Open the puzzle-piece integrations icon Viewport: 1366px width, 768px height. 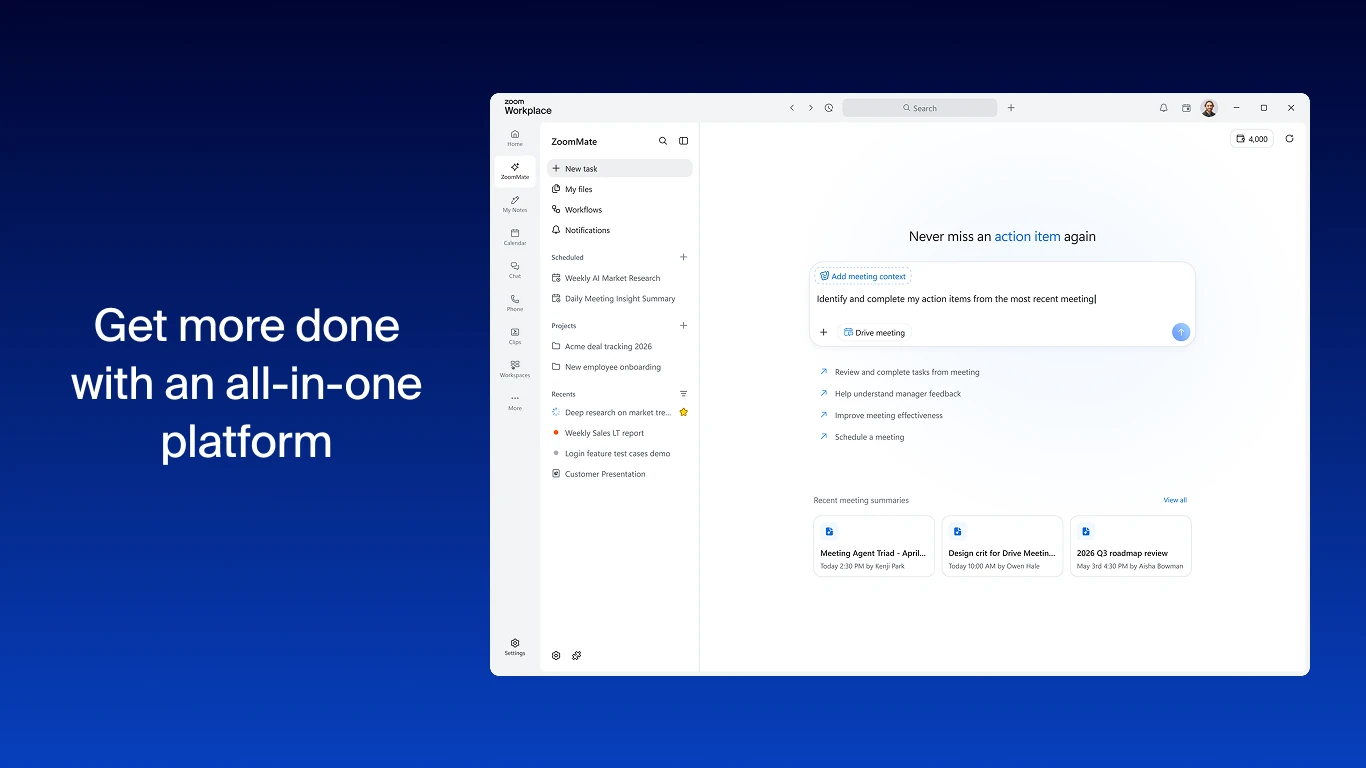(577, 656)
